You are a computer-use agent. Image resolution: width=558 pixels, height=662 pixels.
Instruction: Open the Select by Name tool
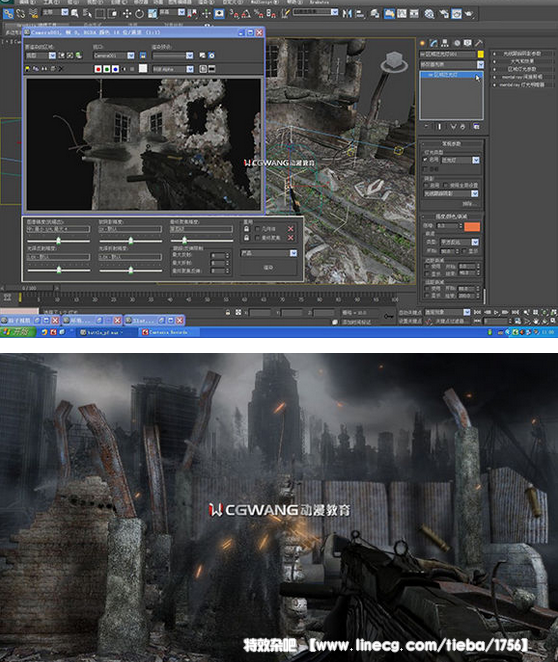click(x=87, y=14)
